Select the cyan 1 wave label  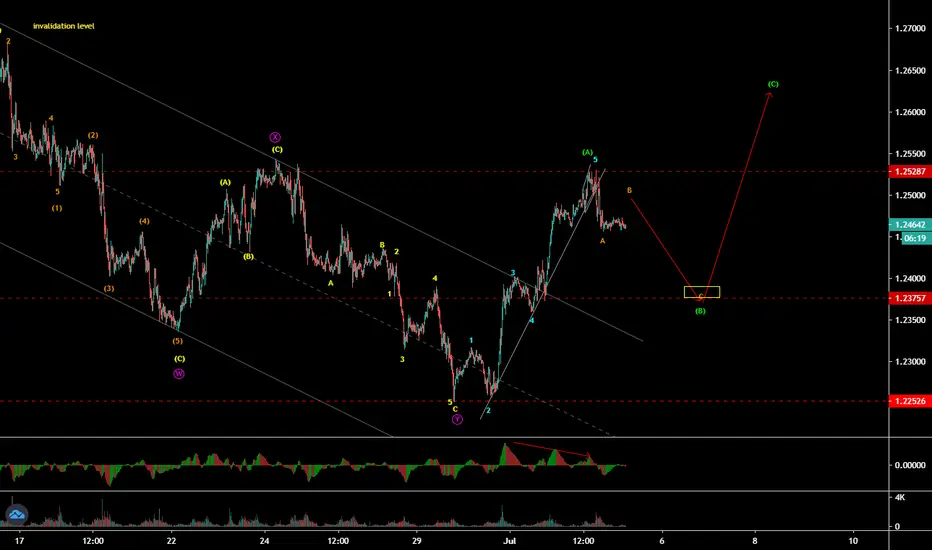(x=471, y=341)
